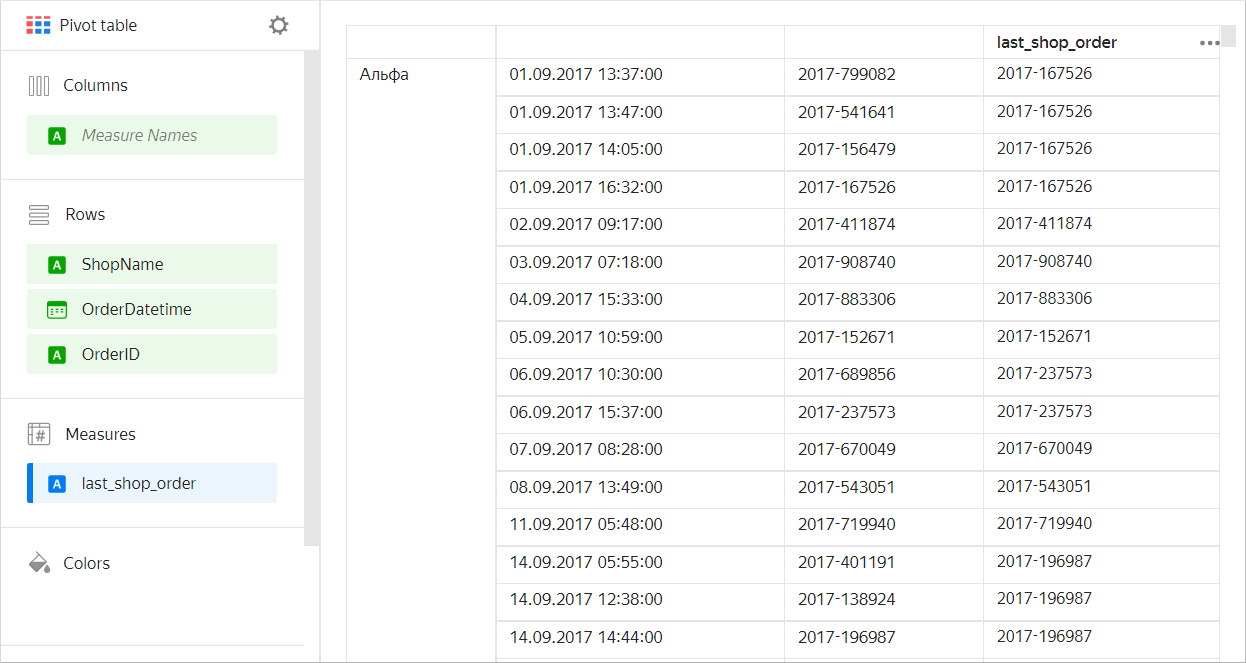This screenshot has height=663, width=1246.
Task: Click the Columns section icon
Action: (39, 86)
